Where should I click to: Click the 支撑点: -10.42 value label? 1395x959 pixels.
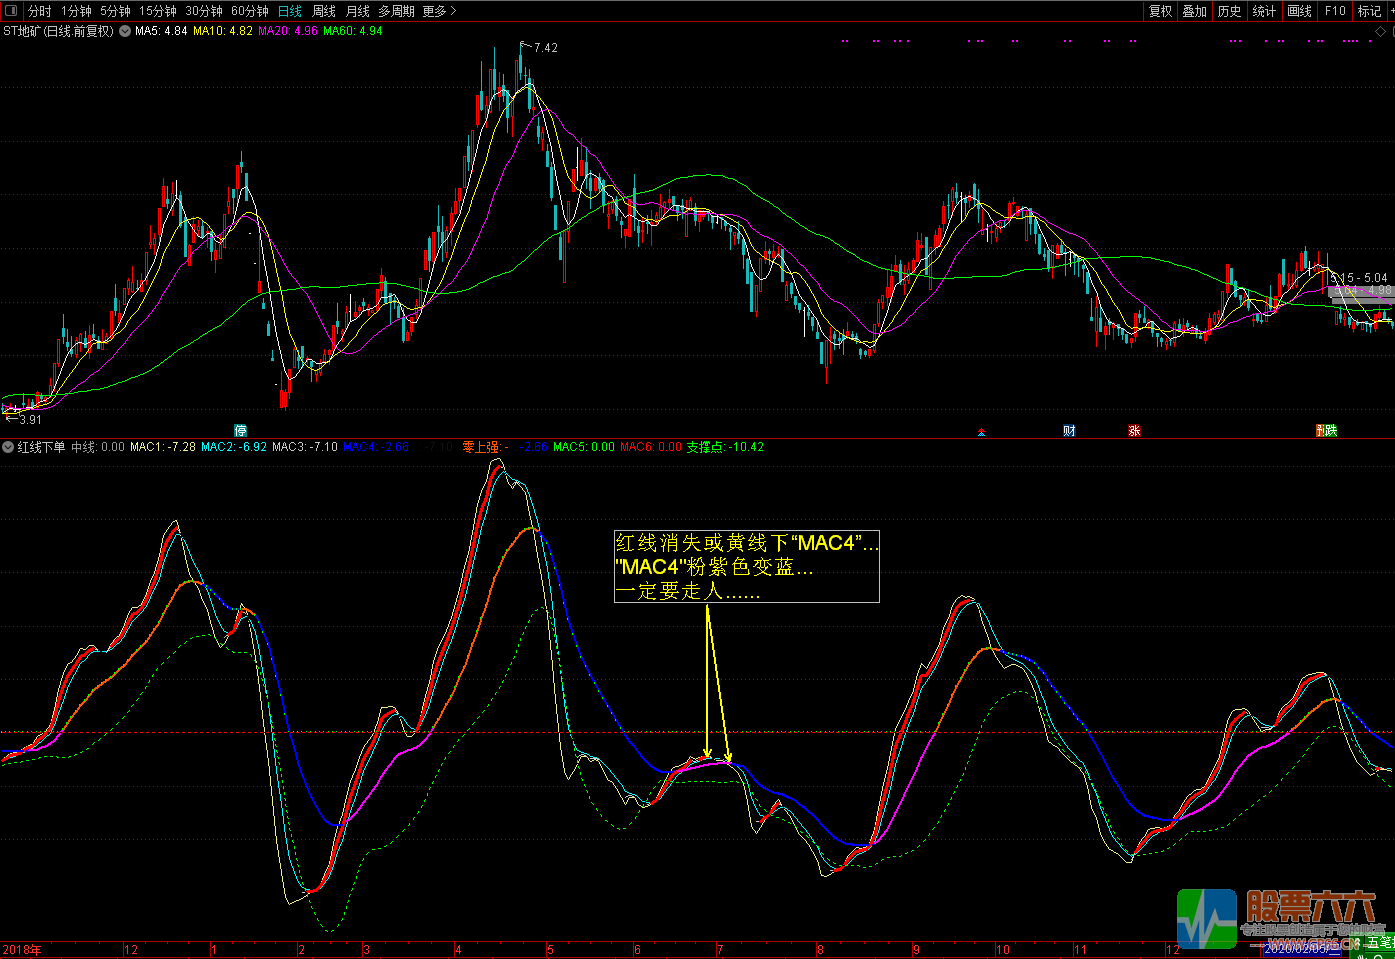pos(725,447)
